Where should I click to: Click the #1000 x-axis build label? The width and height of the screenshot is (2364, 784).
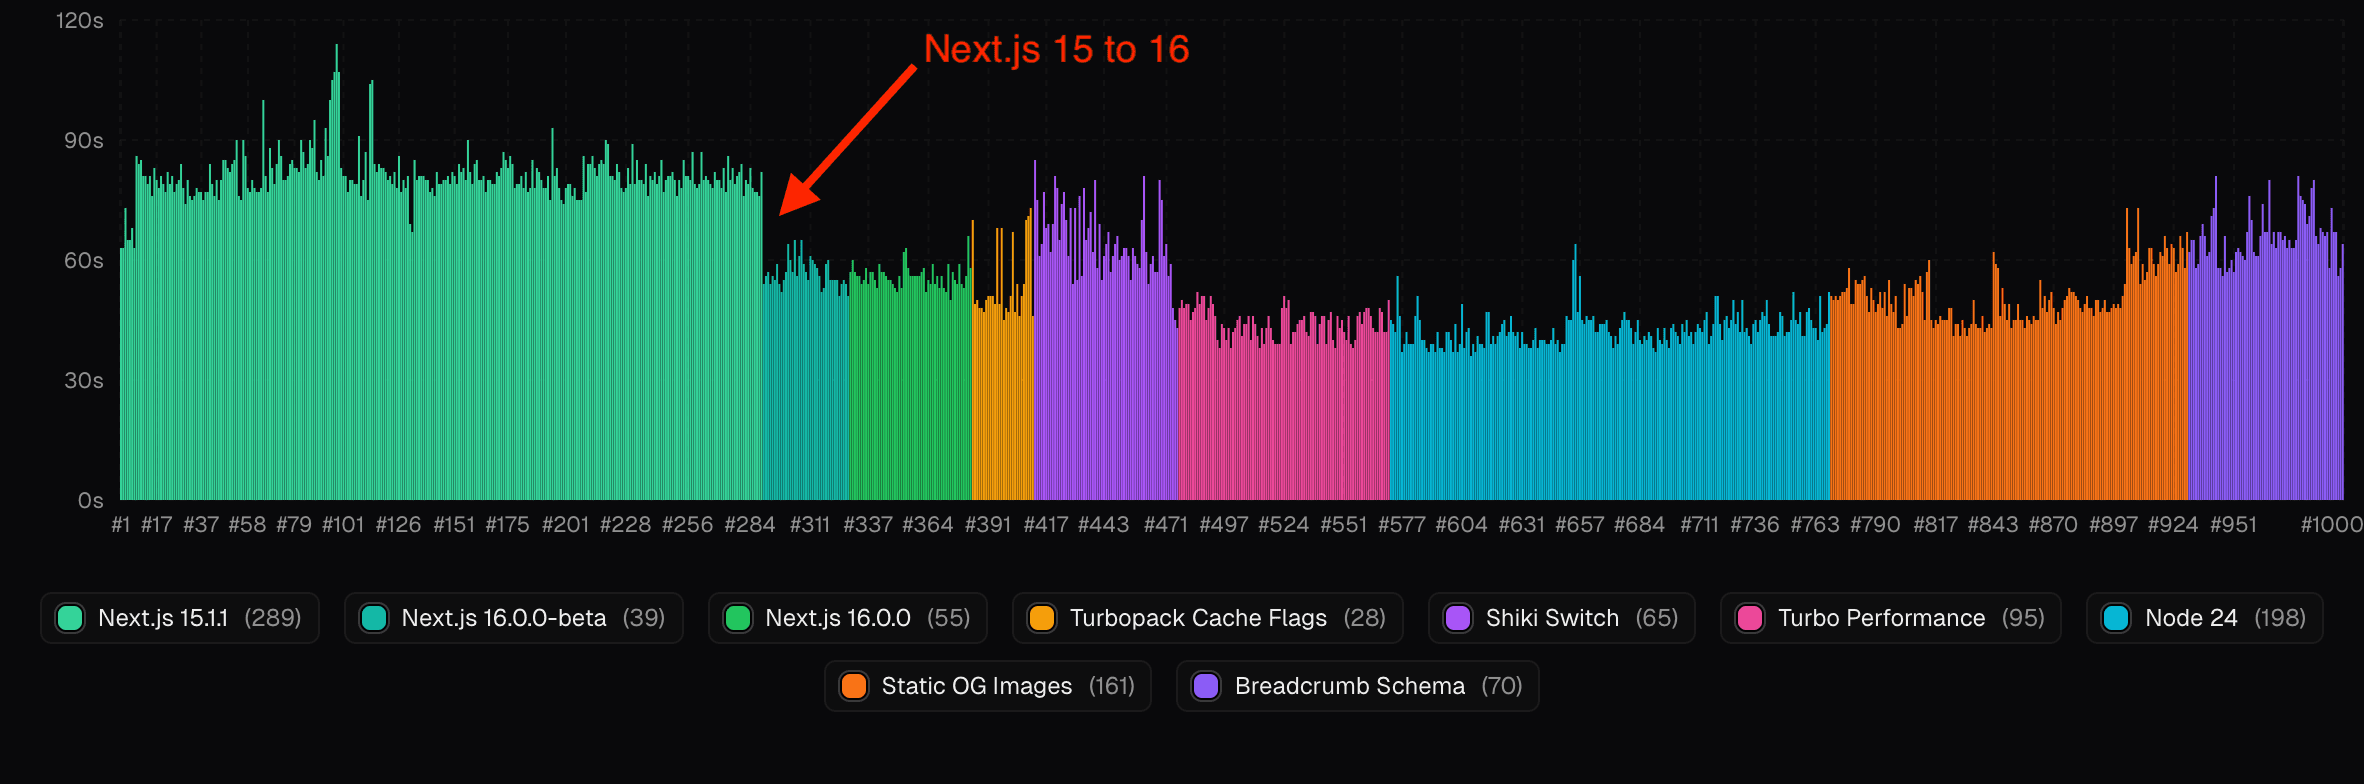[2332, 525]
